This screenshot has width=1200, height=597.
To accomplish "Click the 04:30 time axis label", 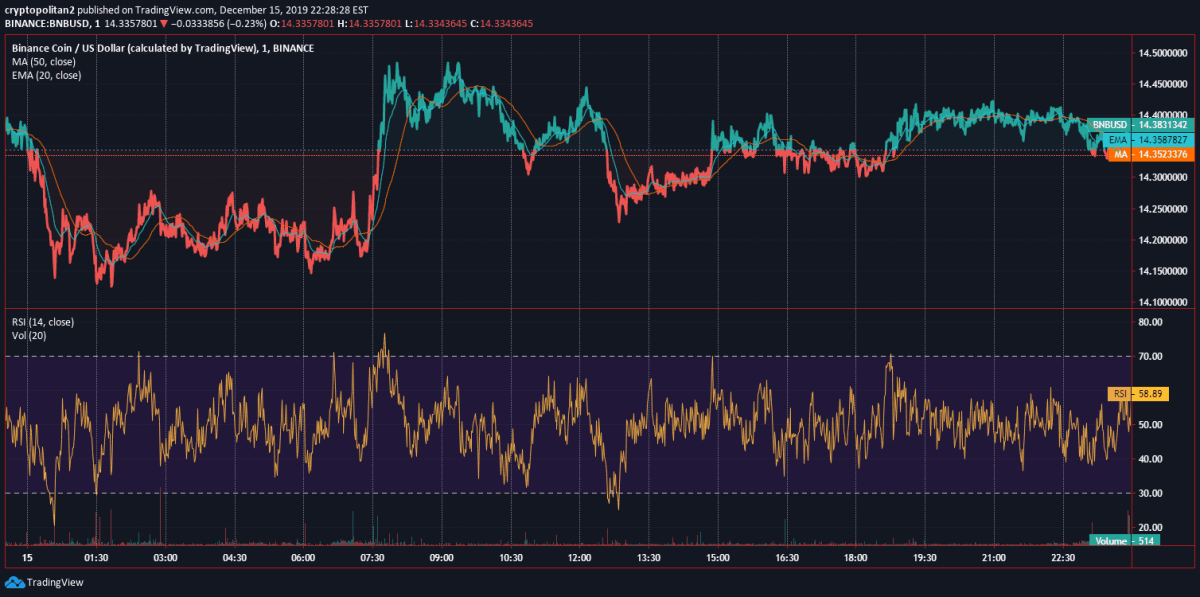I will (x=234, y=558).
